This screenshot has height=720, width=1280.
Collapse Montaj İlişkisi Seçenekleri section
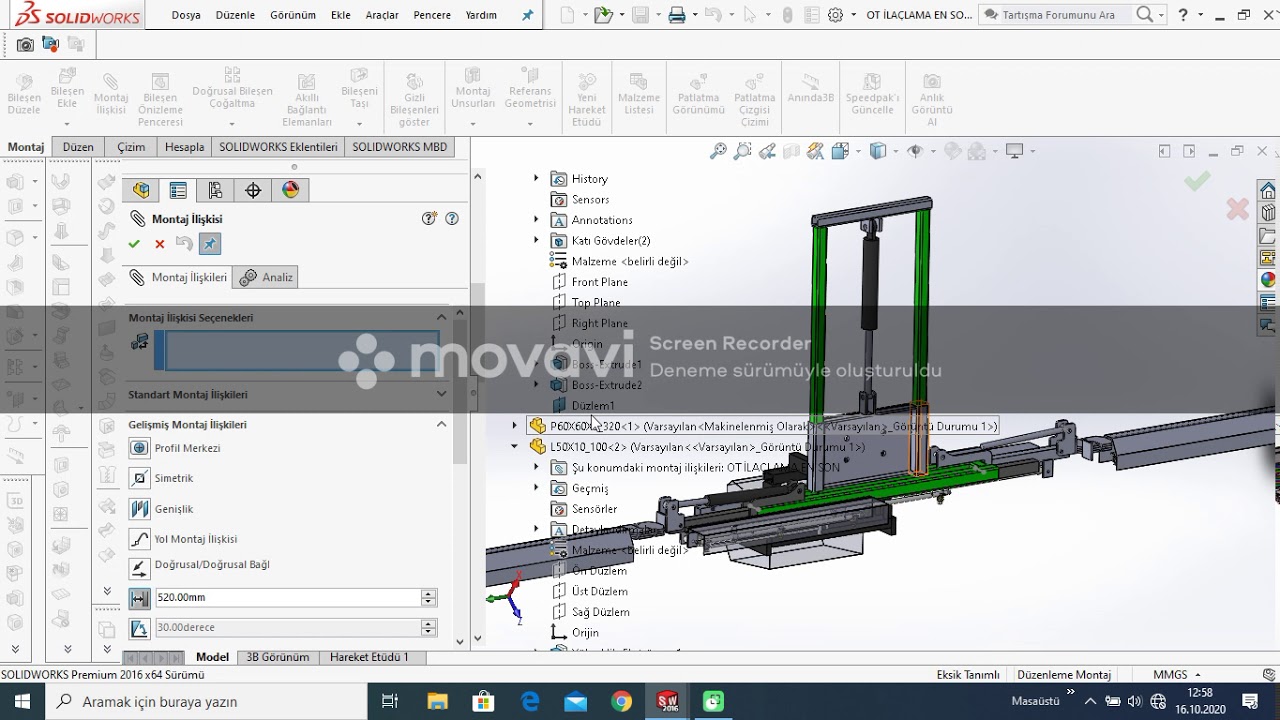click(441, 317)
